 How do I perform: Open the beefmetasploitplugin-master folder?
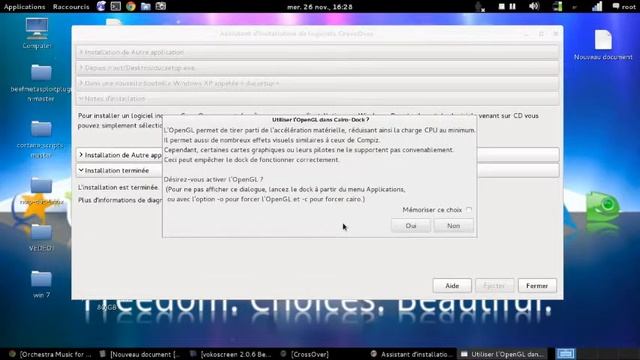pyautogui.click(x=41, y=82)
